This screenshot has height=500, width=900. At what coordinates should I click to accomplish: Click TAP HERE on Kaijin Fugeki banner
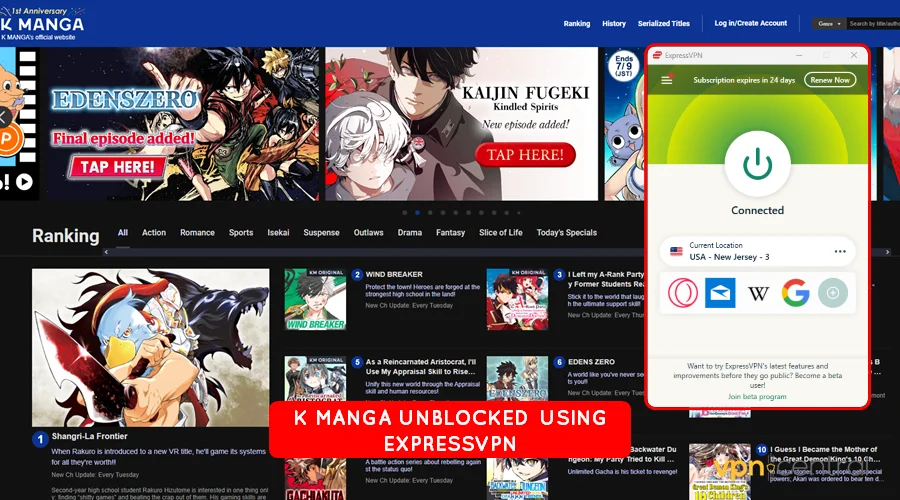coord(525,155)
